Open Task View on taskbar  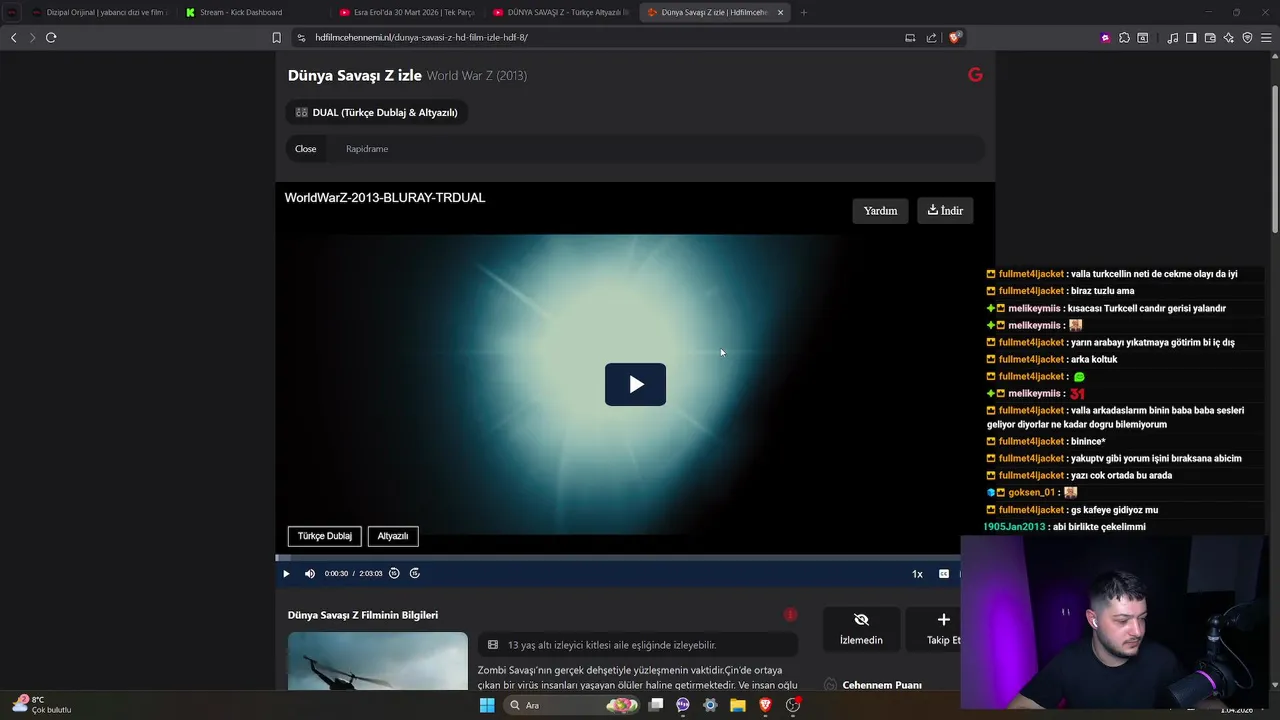tap(656, 705)
